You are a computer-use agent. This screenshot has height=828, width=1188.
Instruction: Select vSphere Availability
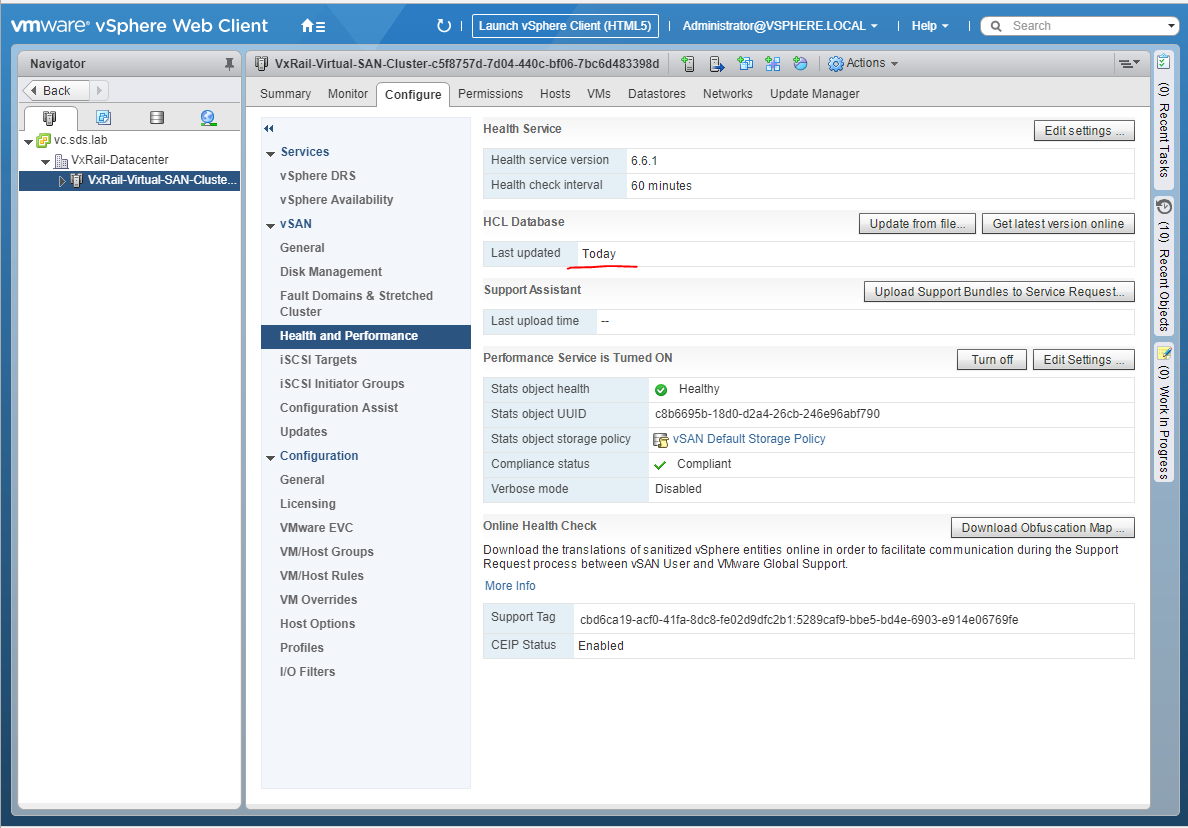click(336, 200)
